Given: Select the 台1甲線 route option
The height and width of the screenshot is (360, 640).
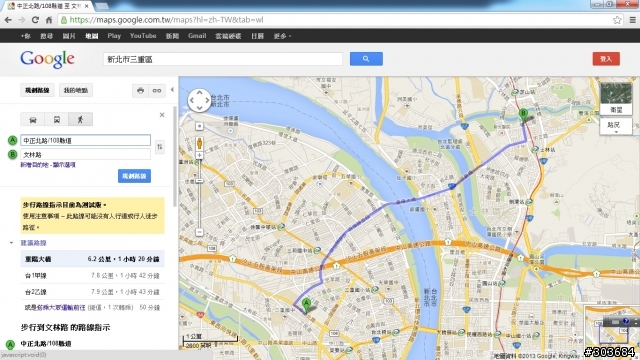Looking at the screenshot, I should click(x=92, y=276).
